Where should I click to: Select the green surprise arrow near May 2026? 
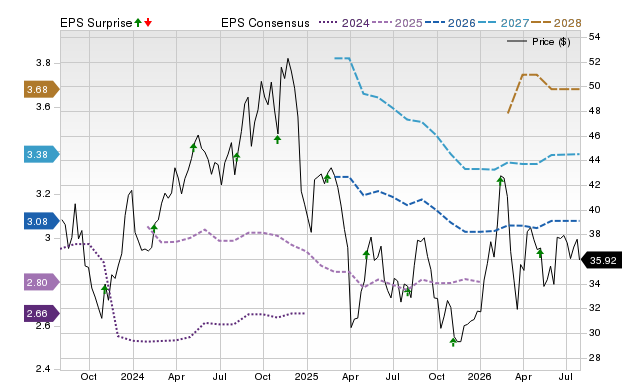[x=540, y=253]
